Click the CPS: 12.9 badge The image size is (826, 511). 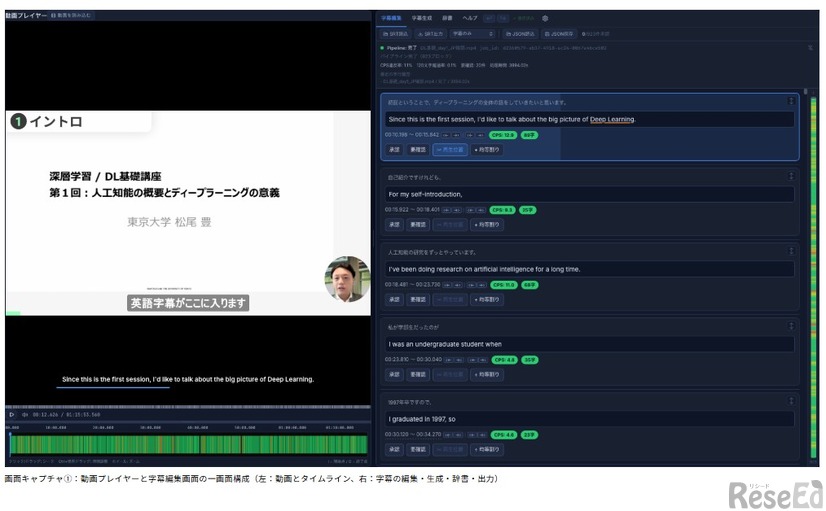point(503,135)
